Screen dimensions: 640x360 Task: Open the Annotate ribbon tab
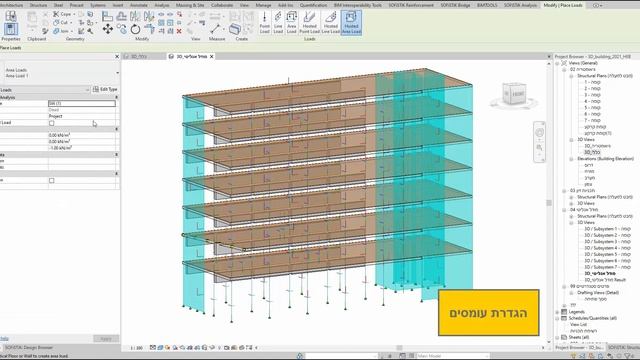[139, 5]
